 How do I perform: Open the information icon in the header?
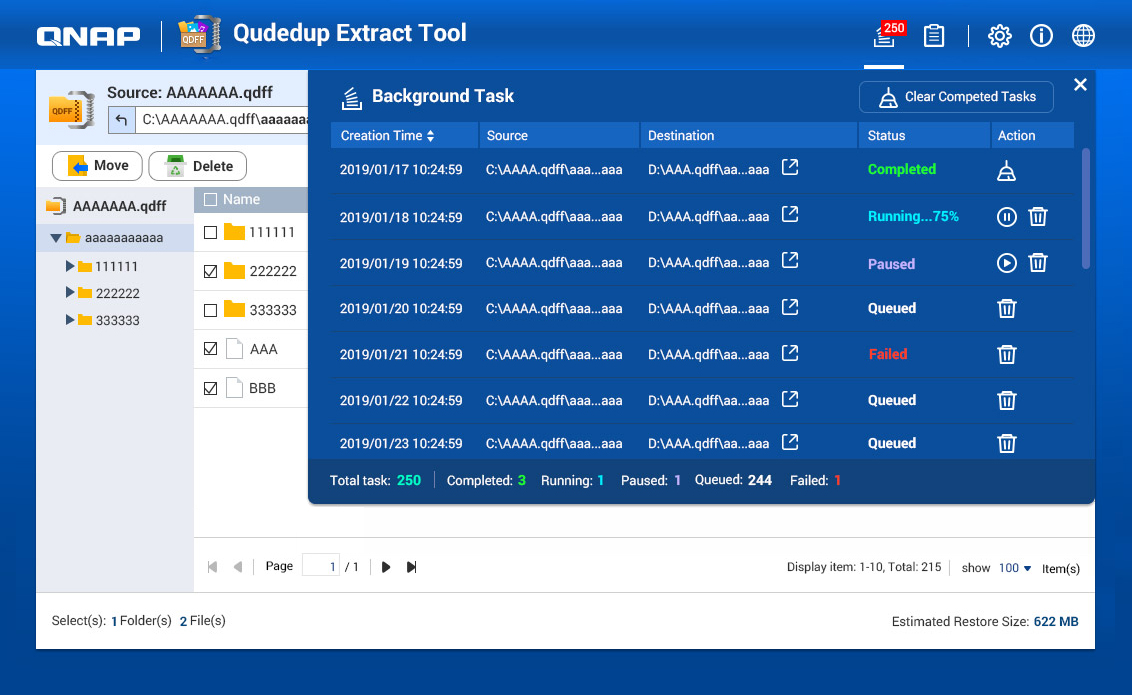pyautogui.click(x=1041, y=35)
